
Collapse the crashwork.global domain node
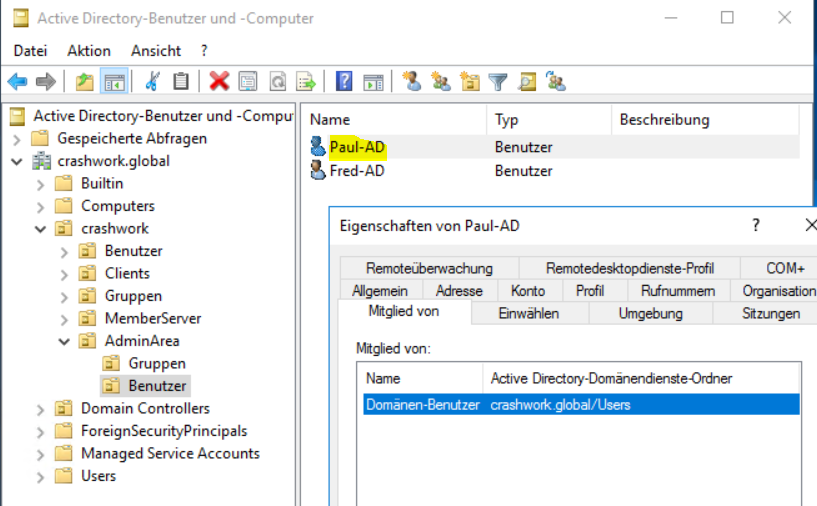pos(17,162)
